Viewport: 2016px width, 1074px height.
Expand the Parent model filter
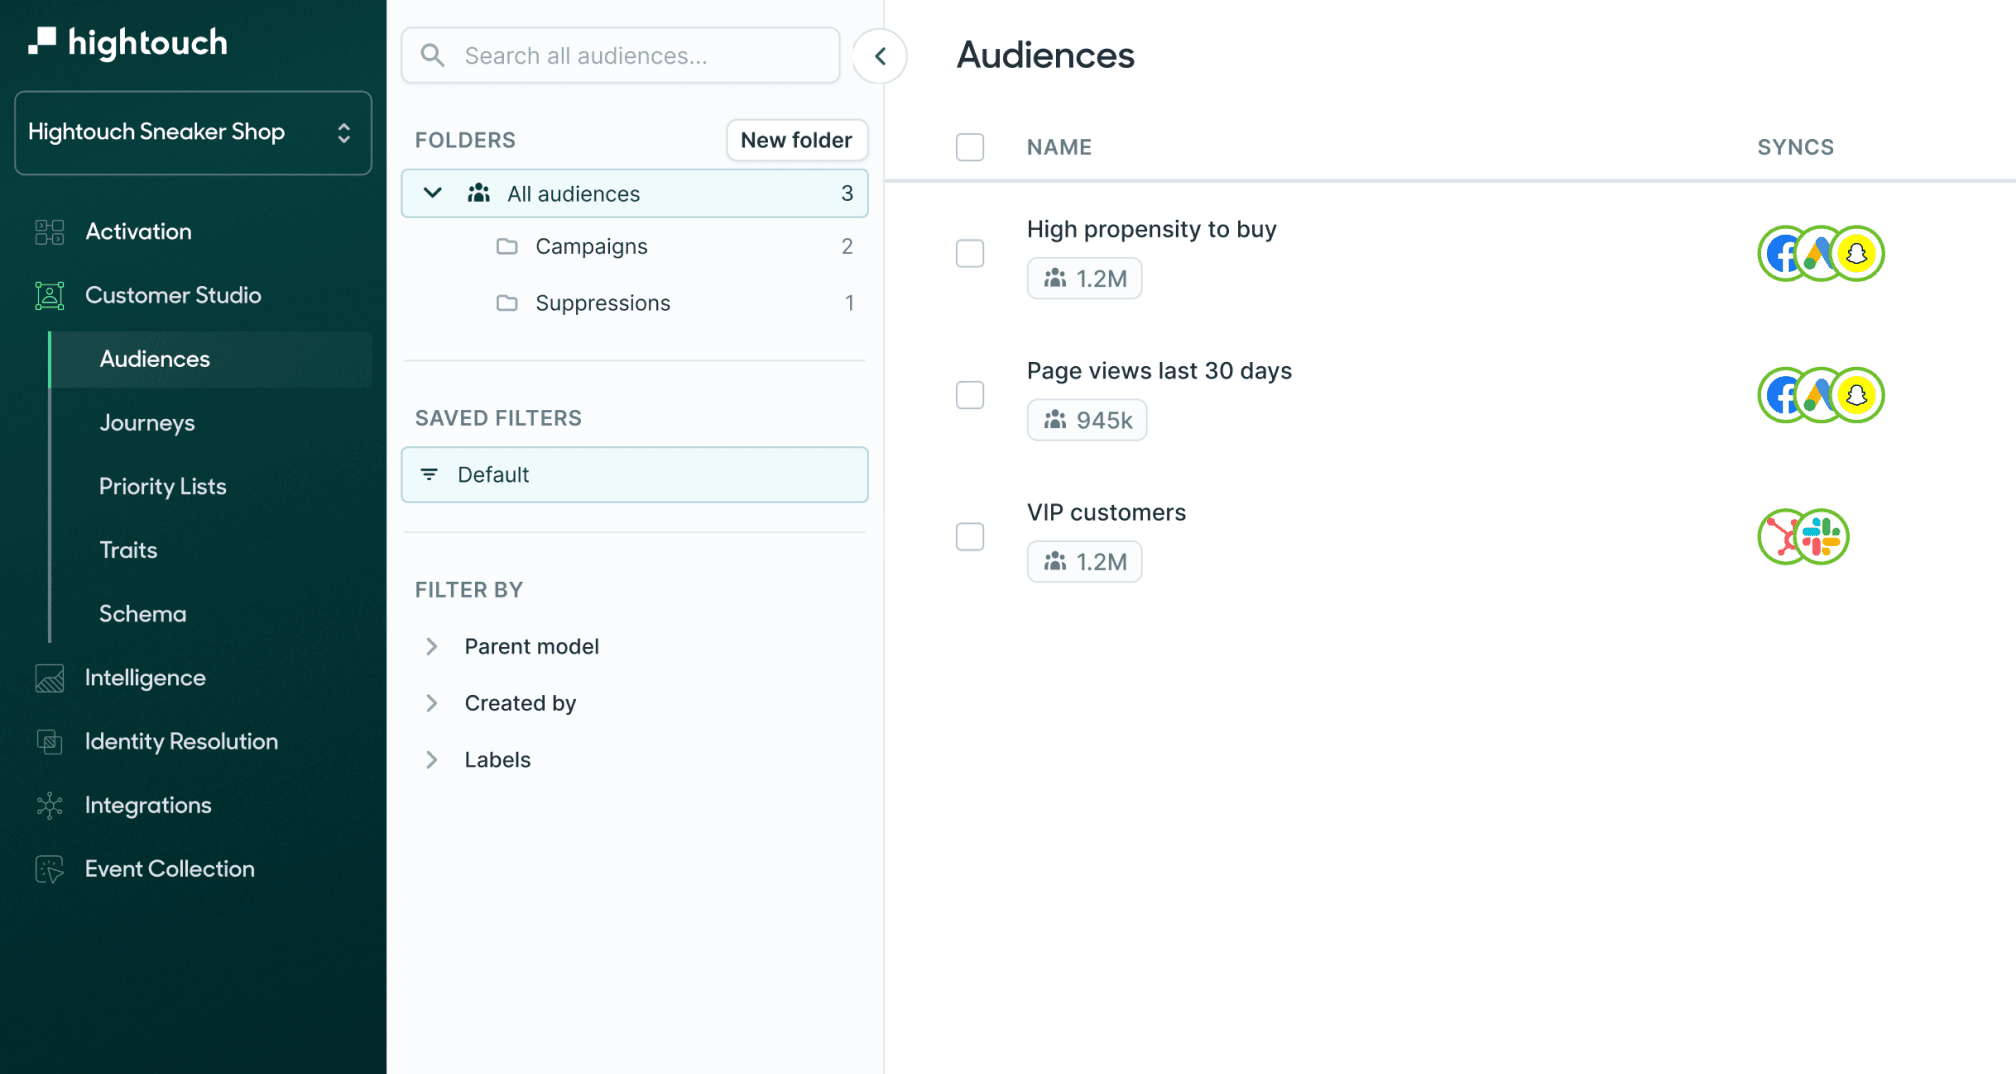click(432, 646)
